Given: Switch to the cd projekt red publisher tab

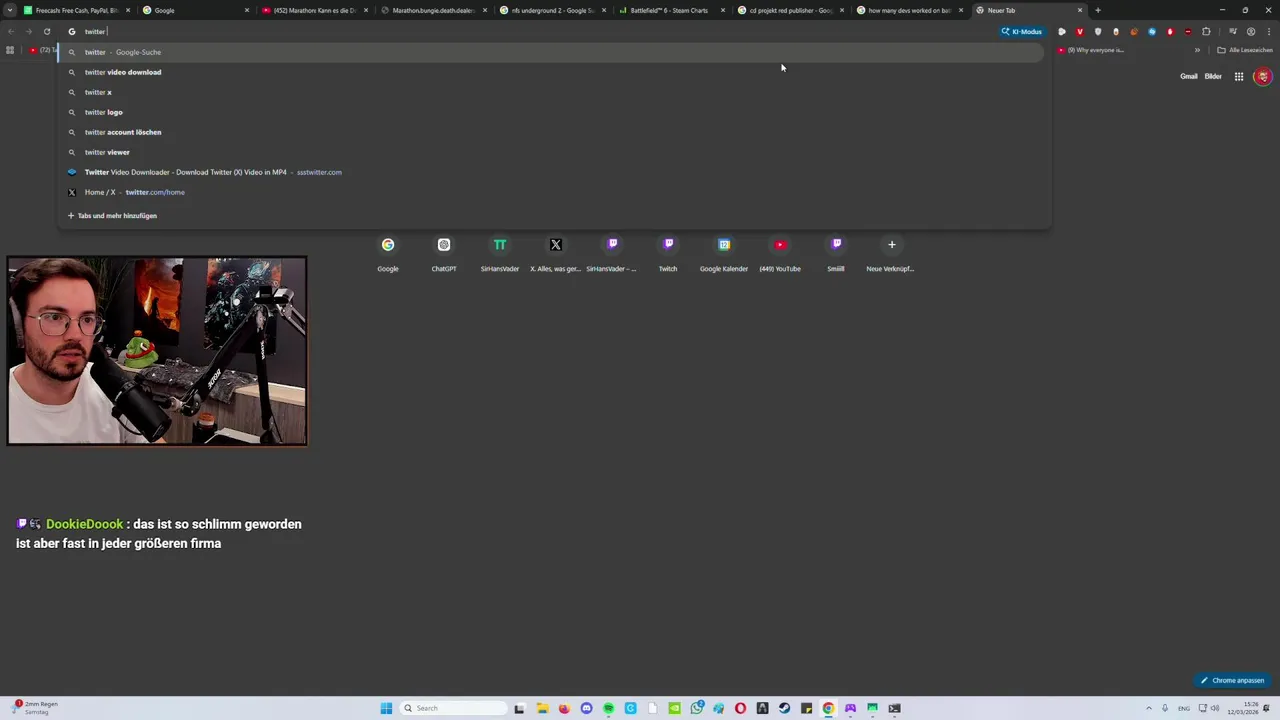Looking at the screenshot, I should tap(790, 10).
